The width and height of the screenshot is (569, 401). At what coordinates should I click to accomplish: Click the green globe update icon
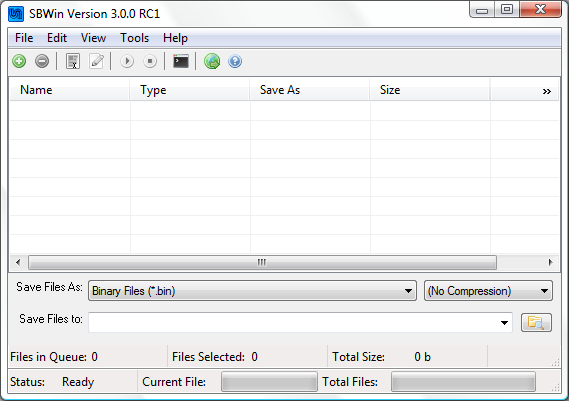(x=212, y=61)
